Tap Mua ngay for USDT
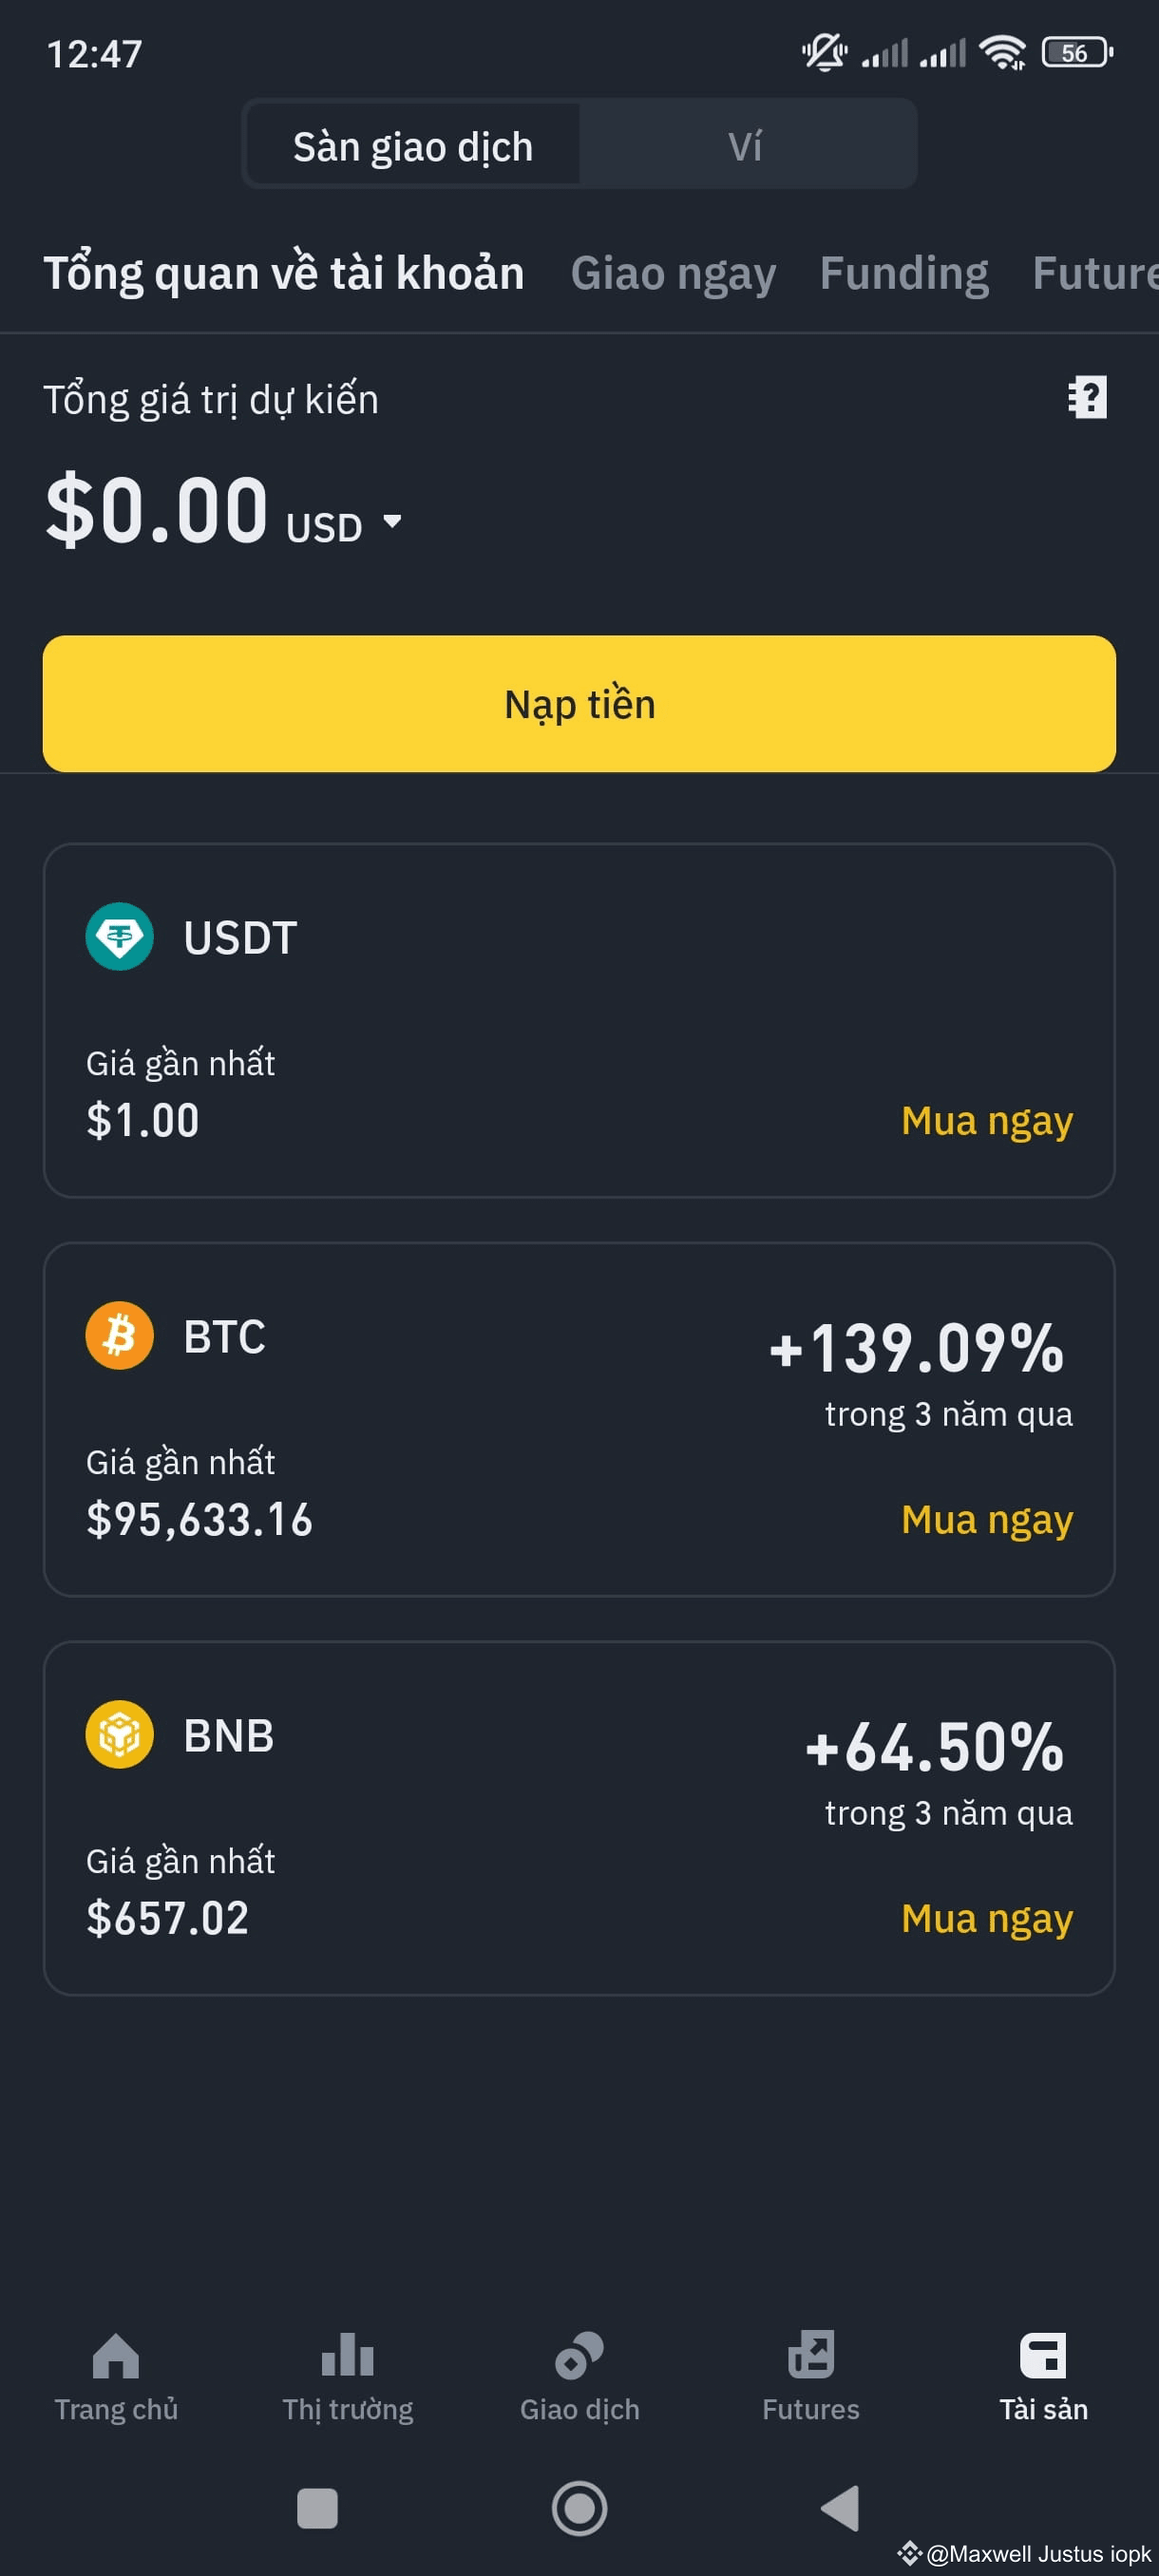This screenshot has height=2576, width=1159. (x=987, y=1121)
